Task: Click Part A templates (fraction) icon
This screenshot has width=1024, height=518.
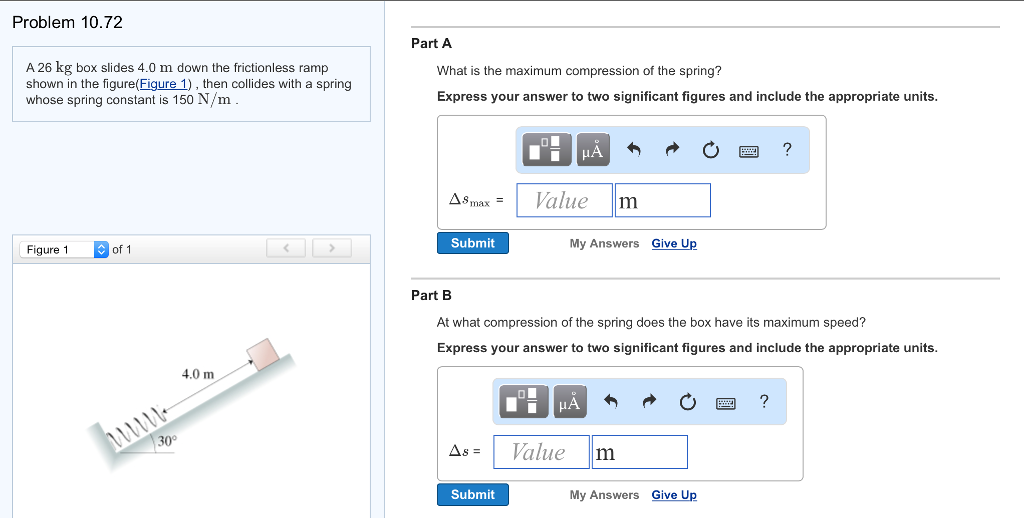Action: (548, 150)
